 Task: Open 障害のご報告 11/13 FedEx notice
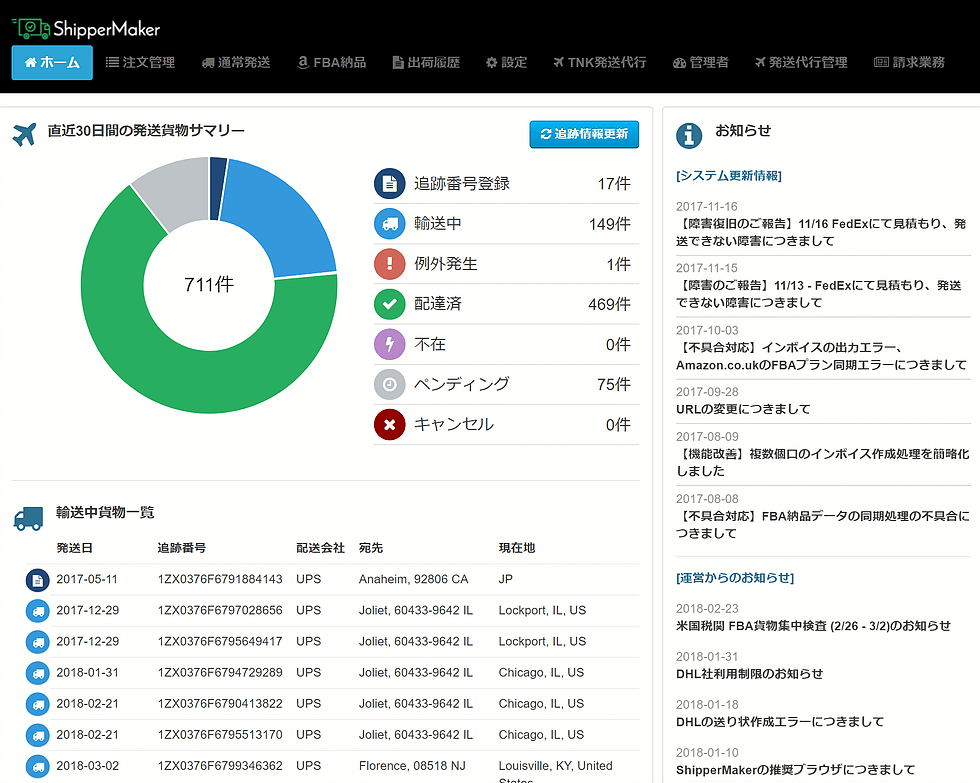pyautogui.click(x=819, y=294)
